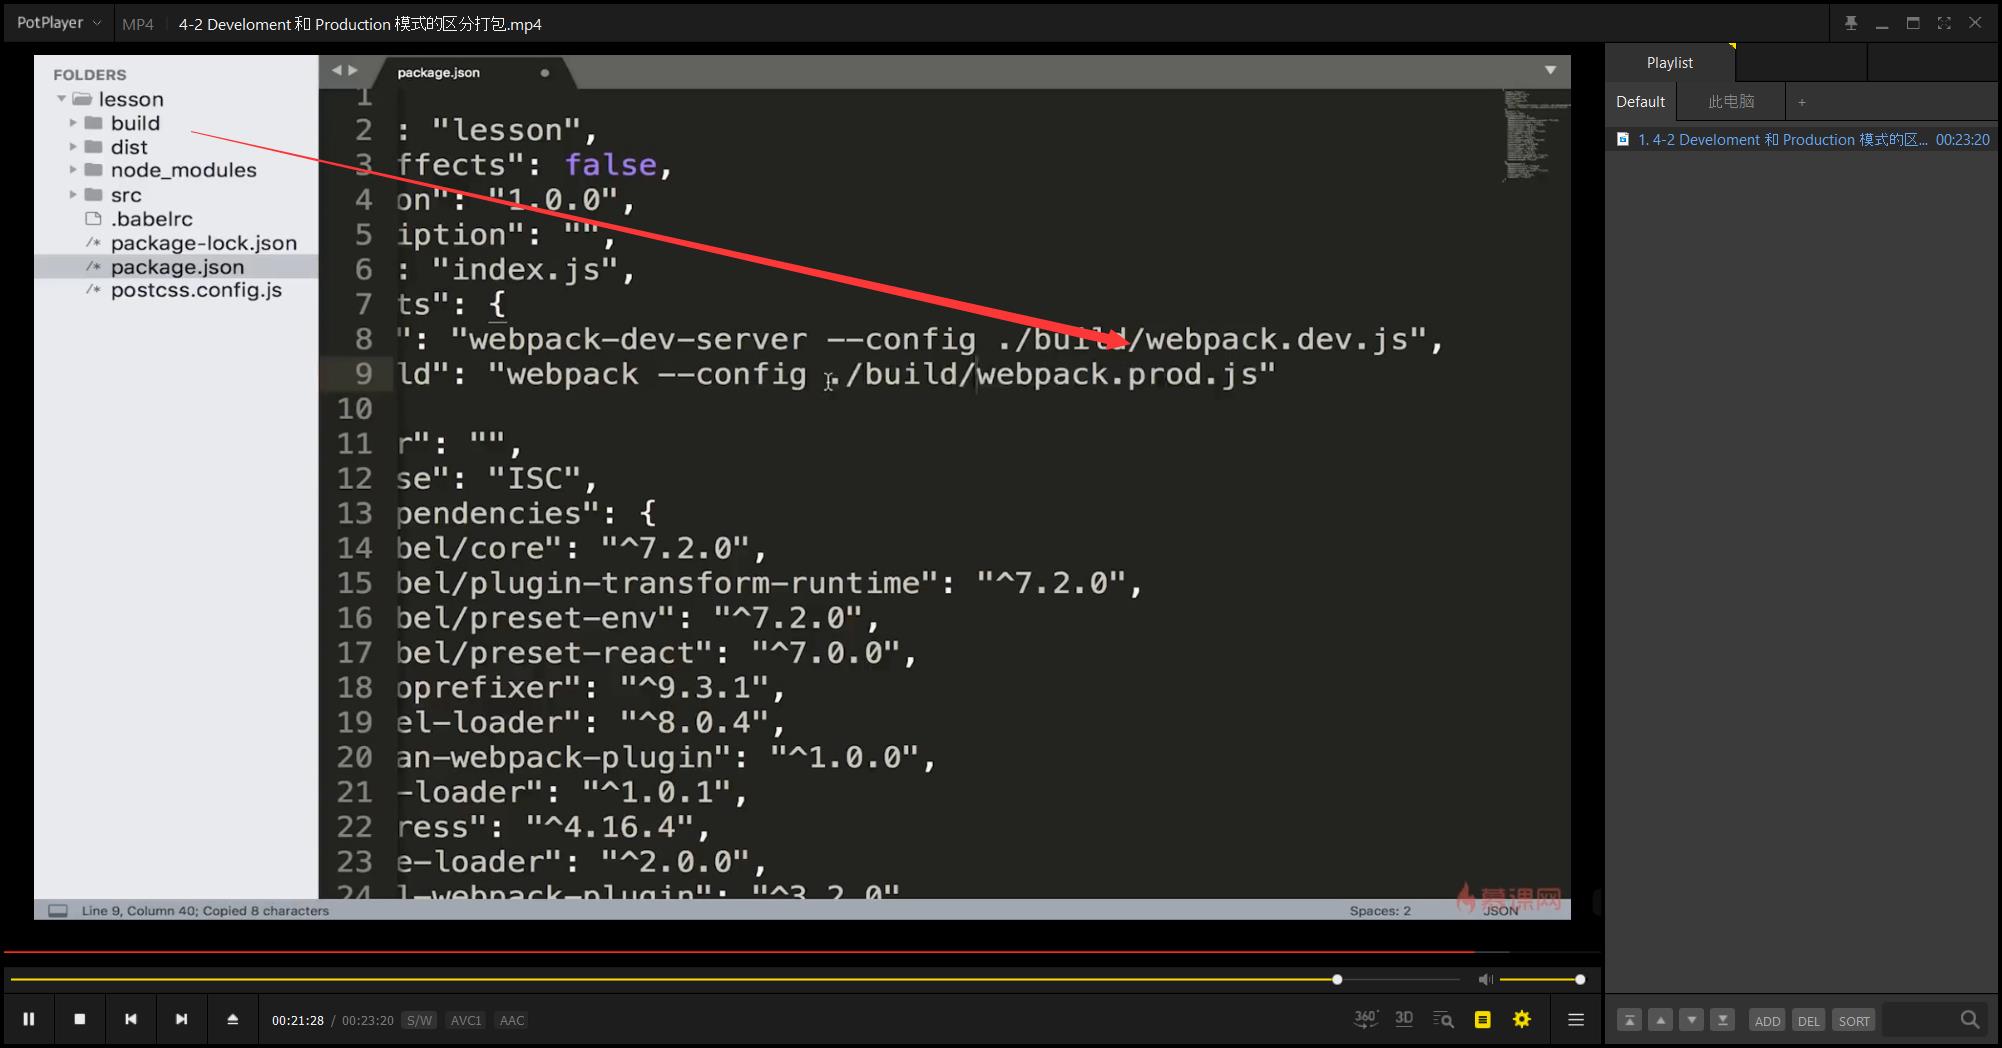
Task: Click the package.json editor tab
Action: tap(438, 72)
